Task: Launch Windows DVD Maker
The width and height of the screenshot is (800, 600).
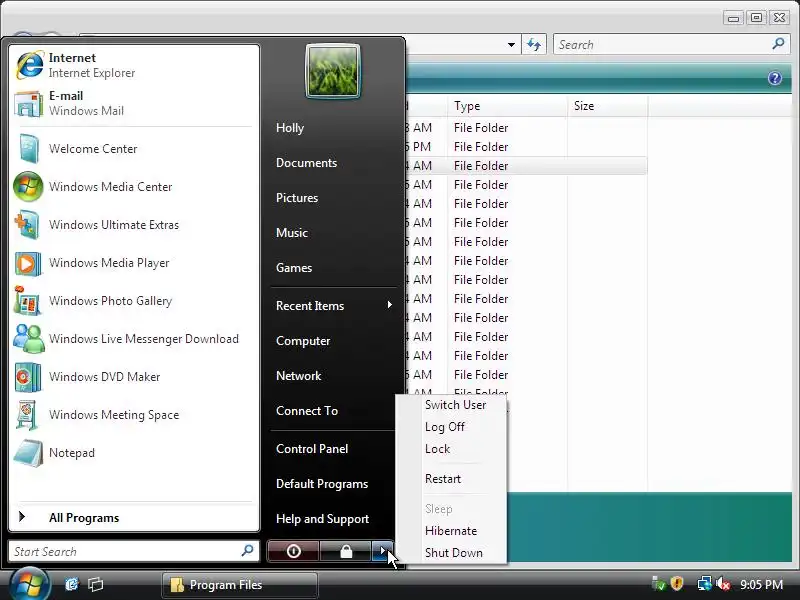Action: pyautogui.click(x=134, y=377)
